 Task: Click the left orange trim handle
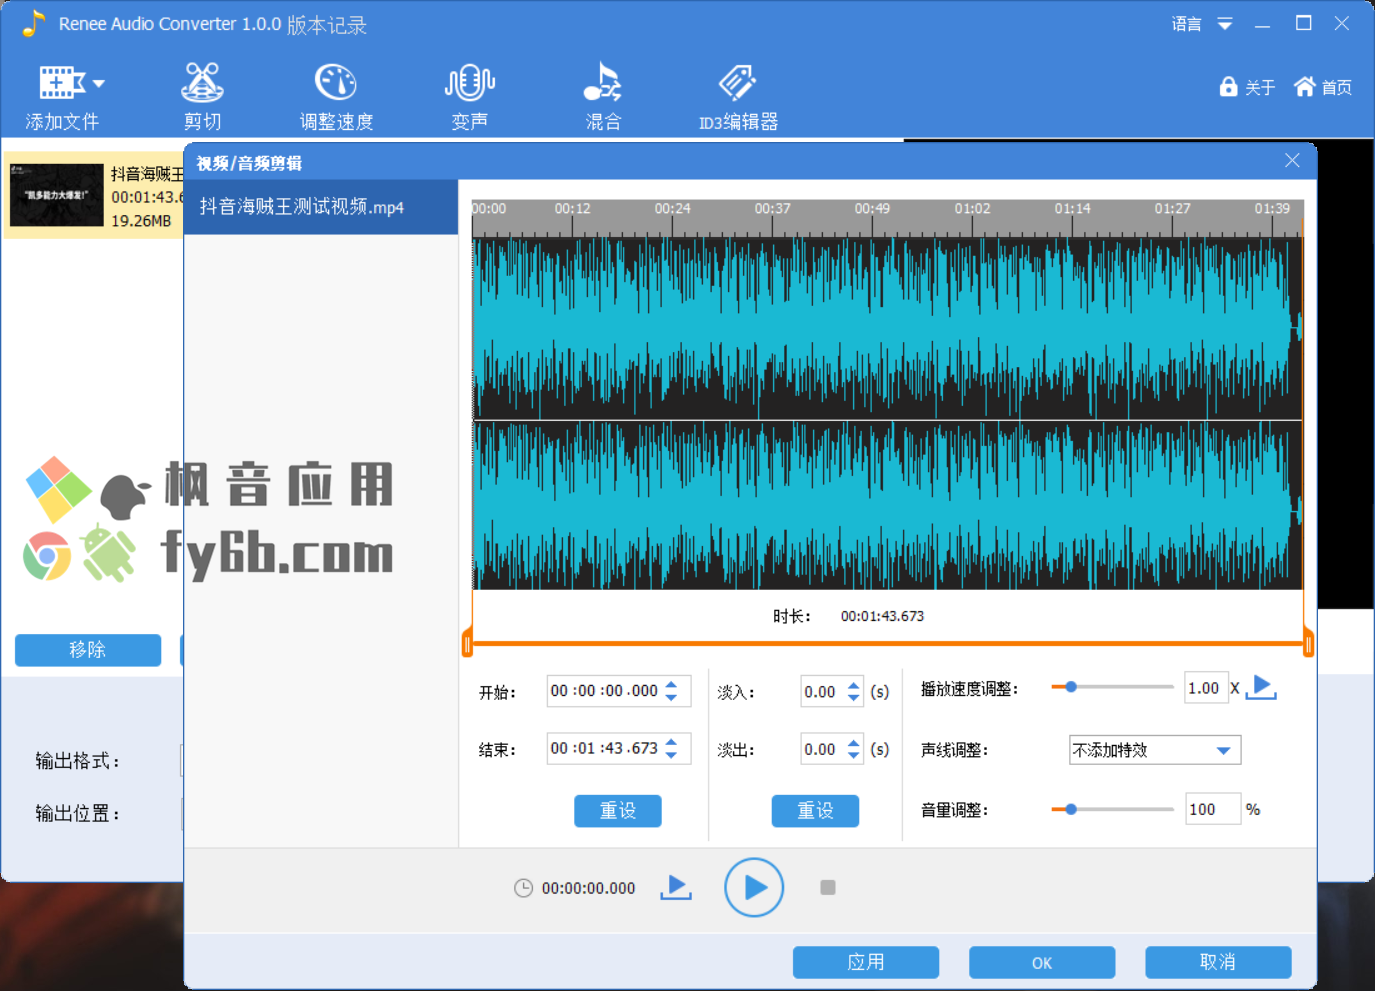(x=467, y=643)
